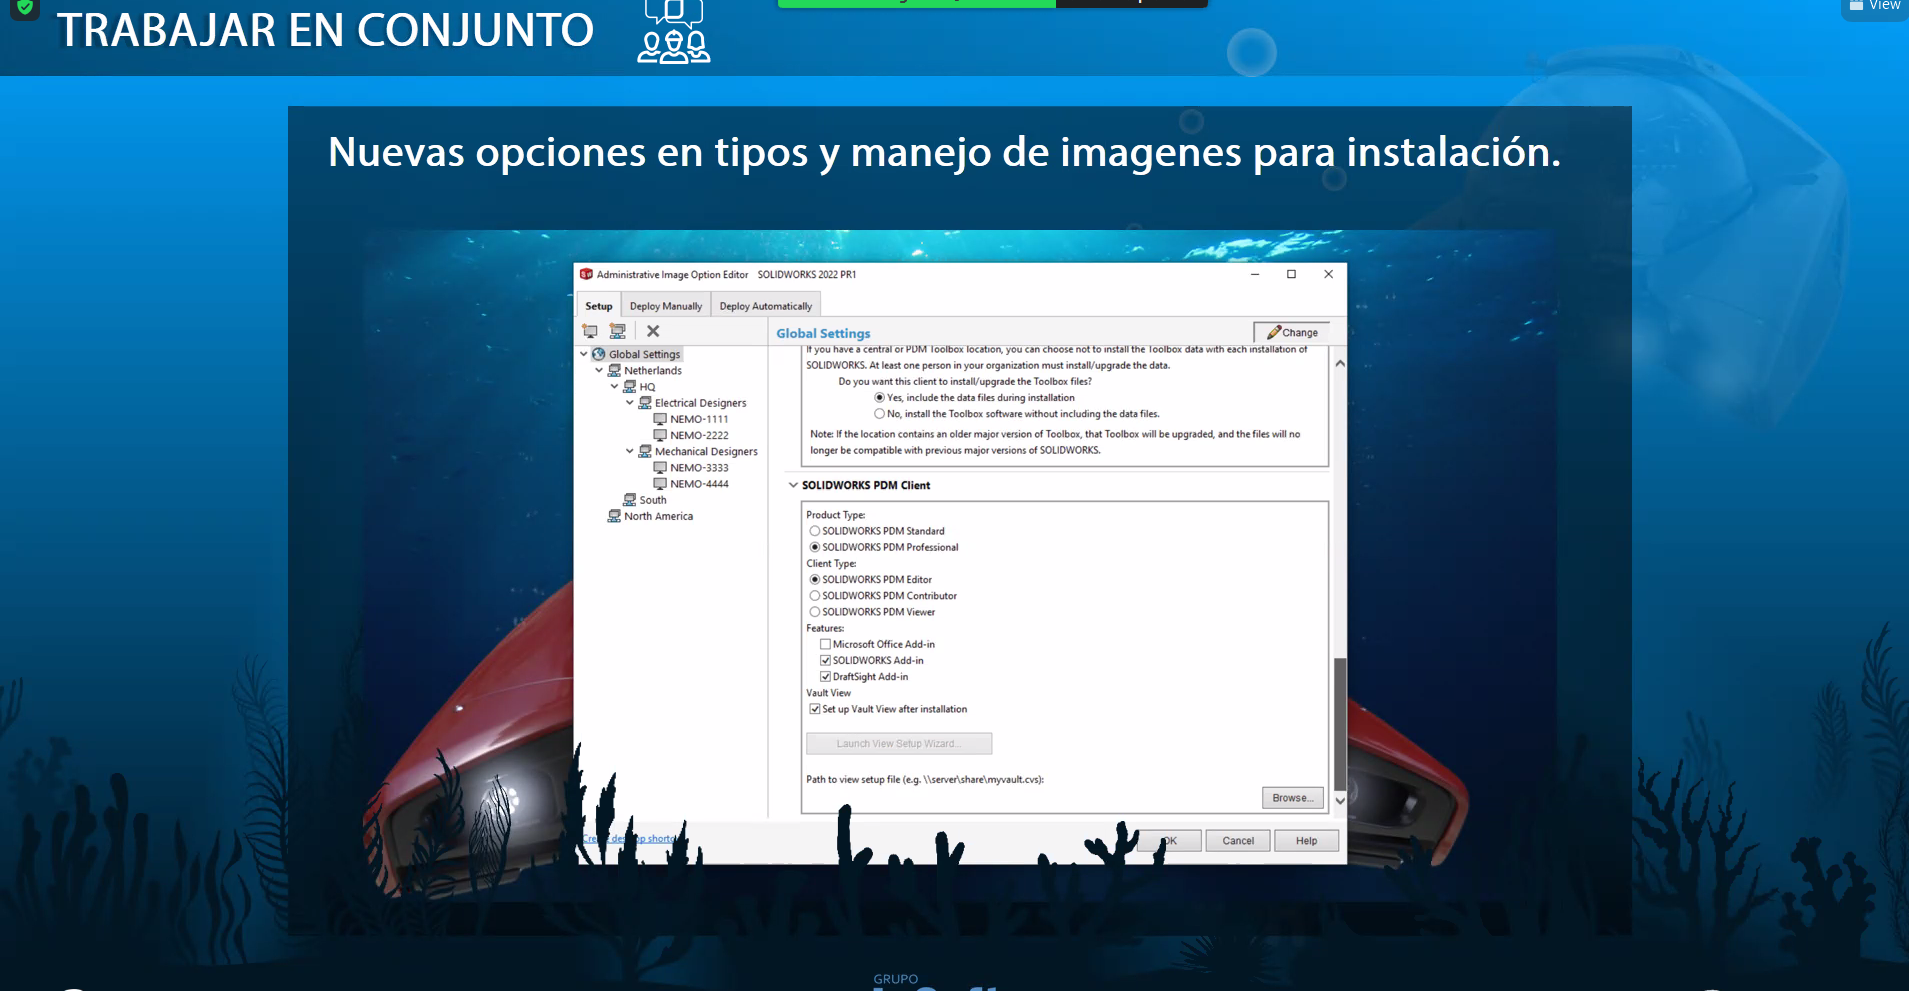Select the Global Settings globe icon

599,354
